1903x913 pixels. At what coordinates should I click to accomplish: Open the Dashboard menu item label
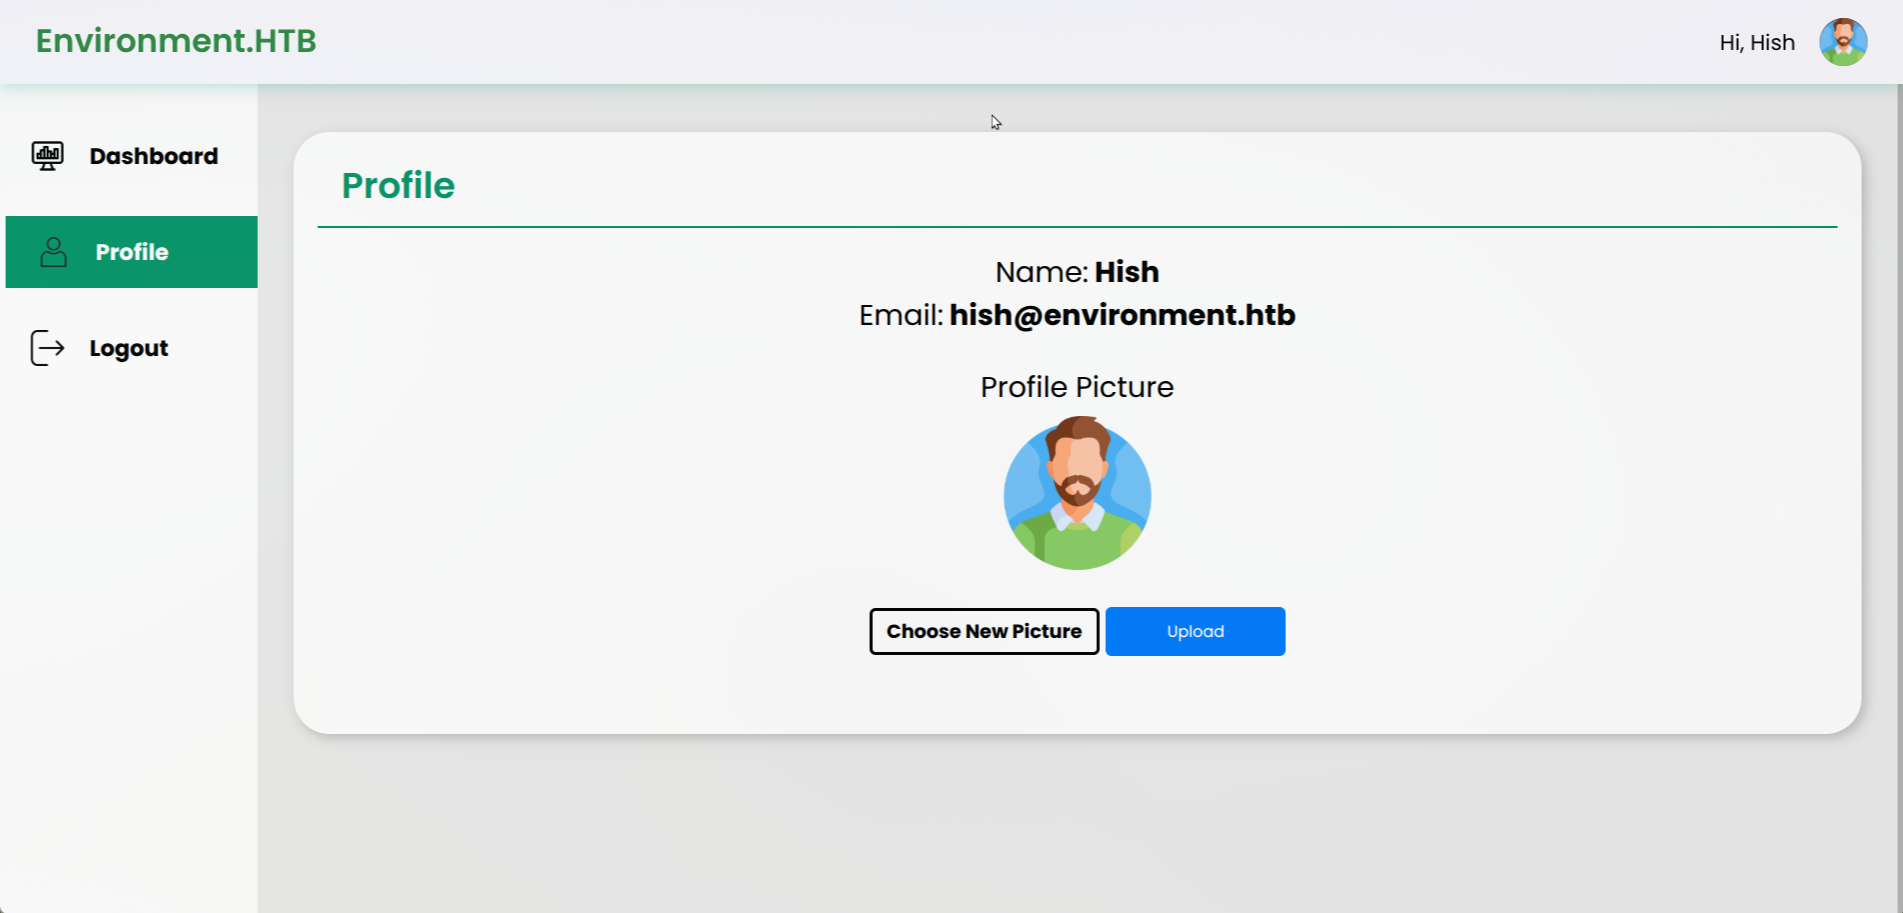tap(153, 156)
